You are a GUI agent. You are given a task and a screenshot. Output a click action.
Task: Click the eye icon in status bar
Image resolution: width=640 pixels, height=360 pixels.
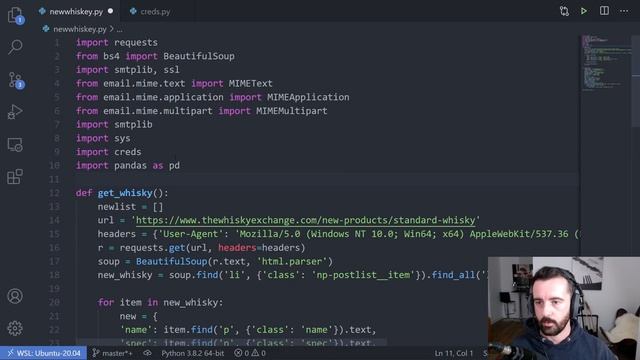point(147,353)
